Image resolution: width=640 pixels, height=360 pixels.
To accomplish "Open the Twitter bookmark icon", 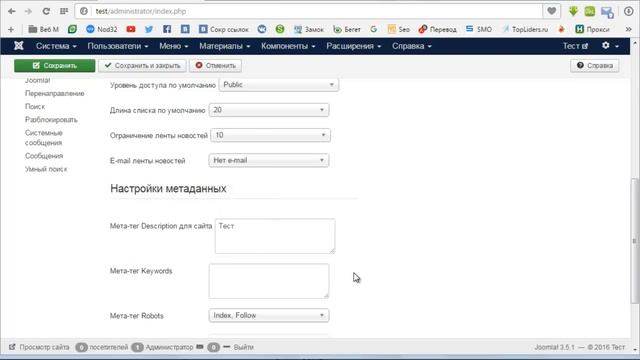I will point(149,29).
